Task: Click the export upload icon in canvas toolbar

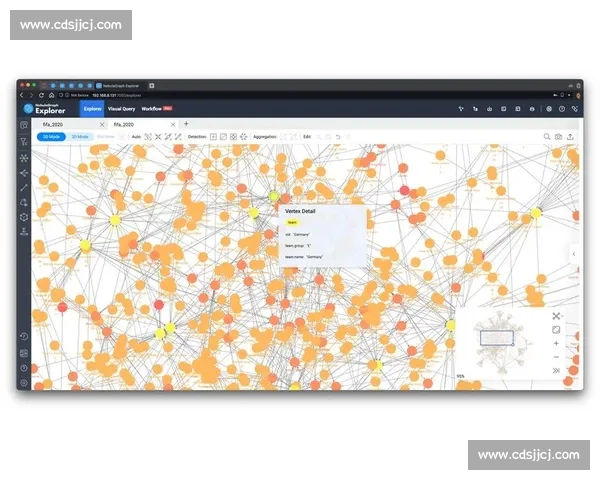Action: click(570, 136)
